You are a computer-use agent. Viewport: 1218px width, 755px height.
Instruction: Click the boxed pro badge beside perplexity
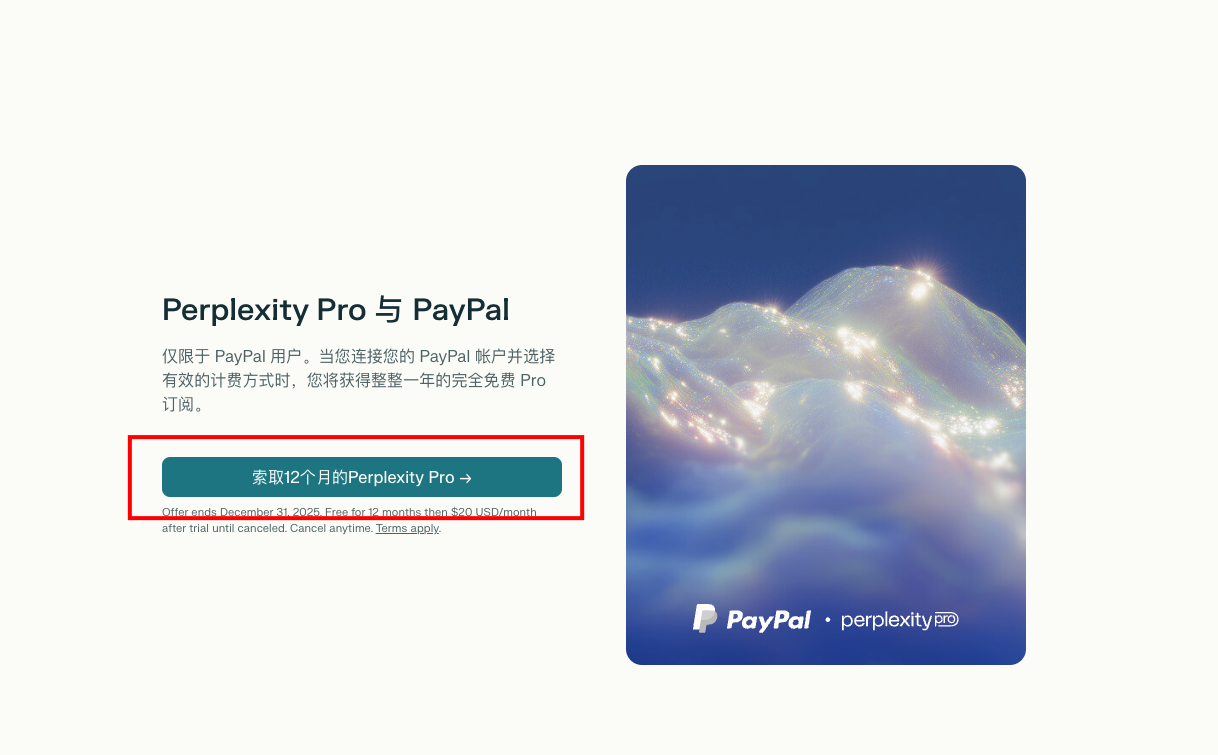946,620
